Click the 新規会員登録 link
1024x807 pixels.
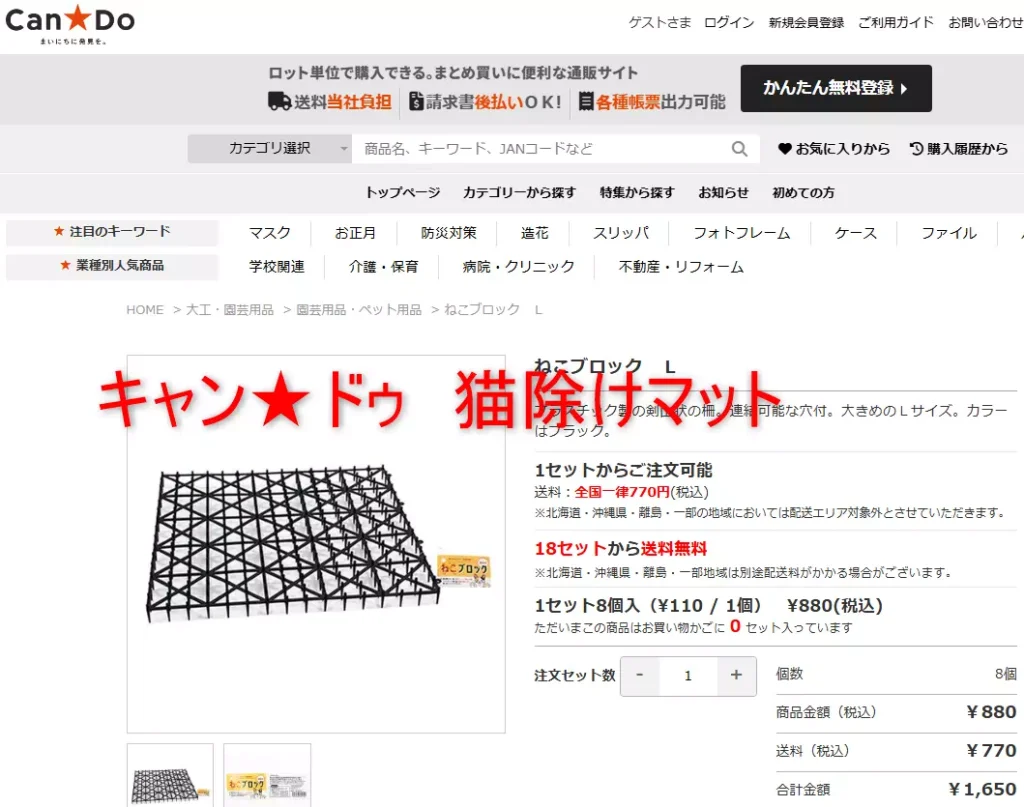(x=806, y=22)
